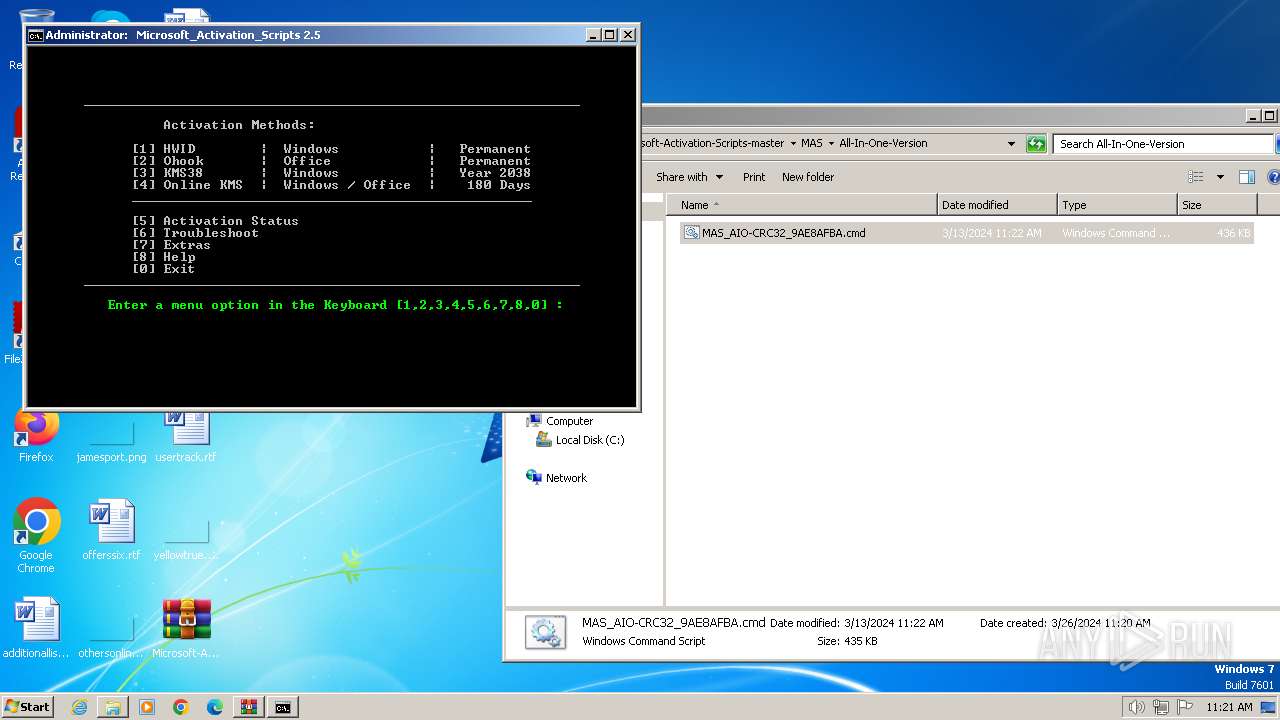Open Google Chrome from the taskbar
Screen dimensions: 1280x720
[181, 707]
